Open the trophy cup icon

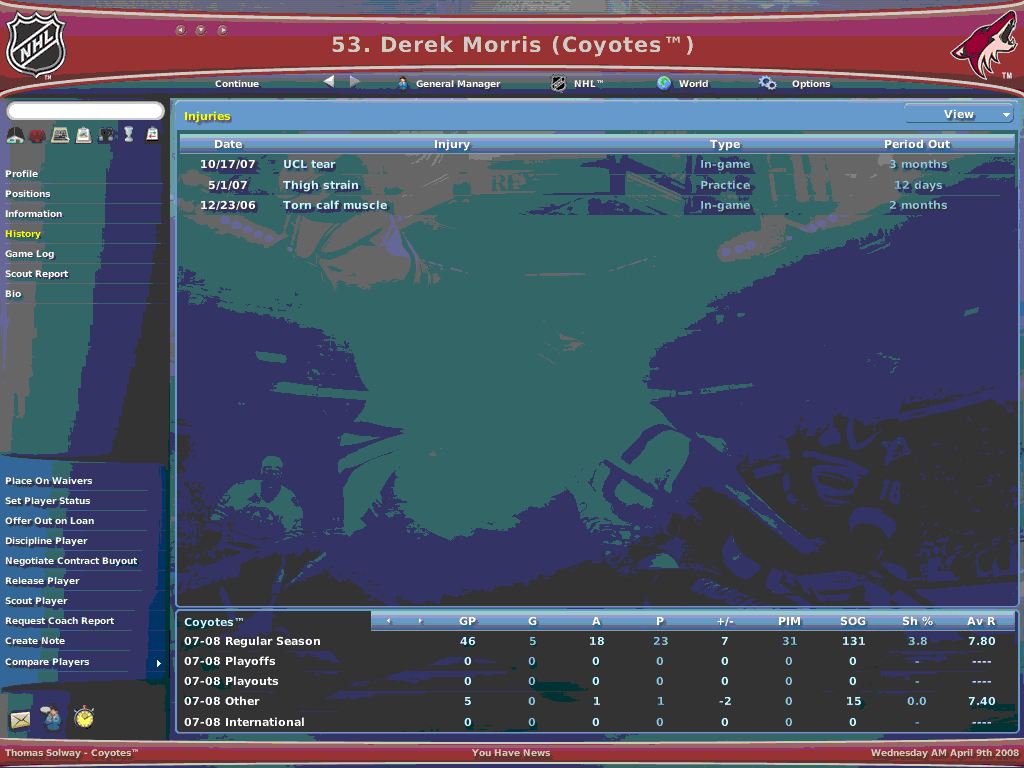point(129,135)
